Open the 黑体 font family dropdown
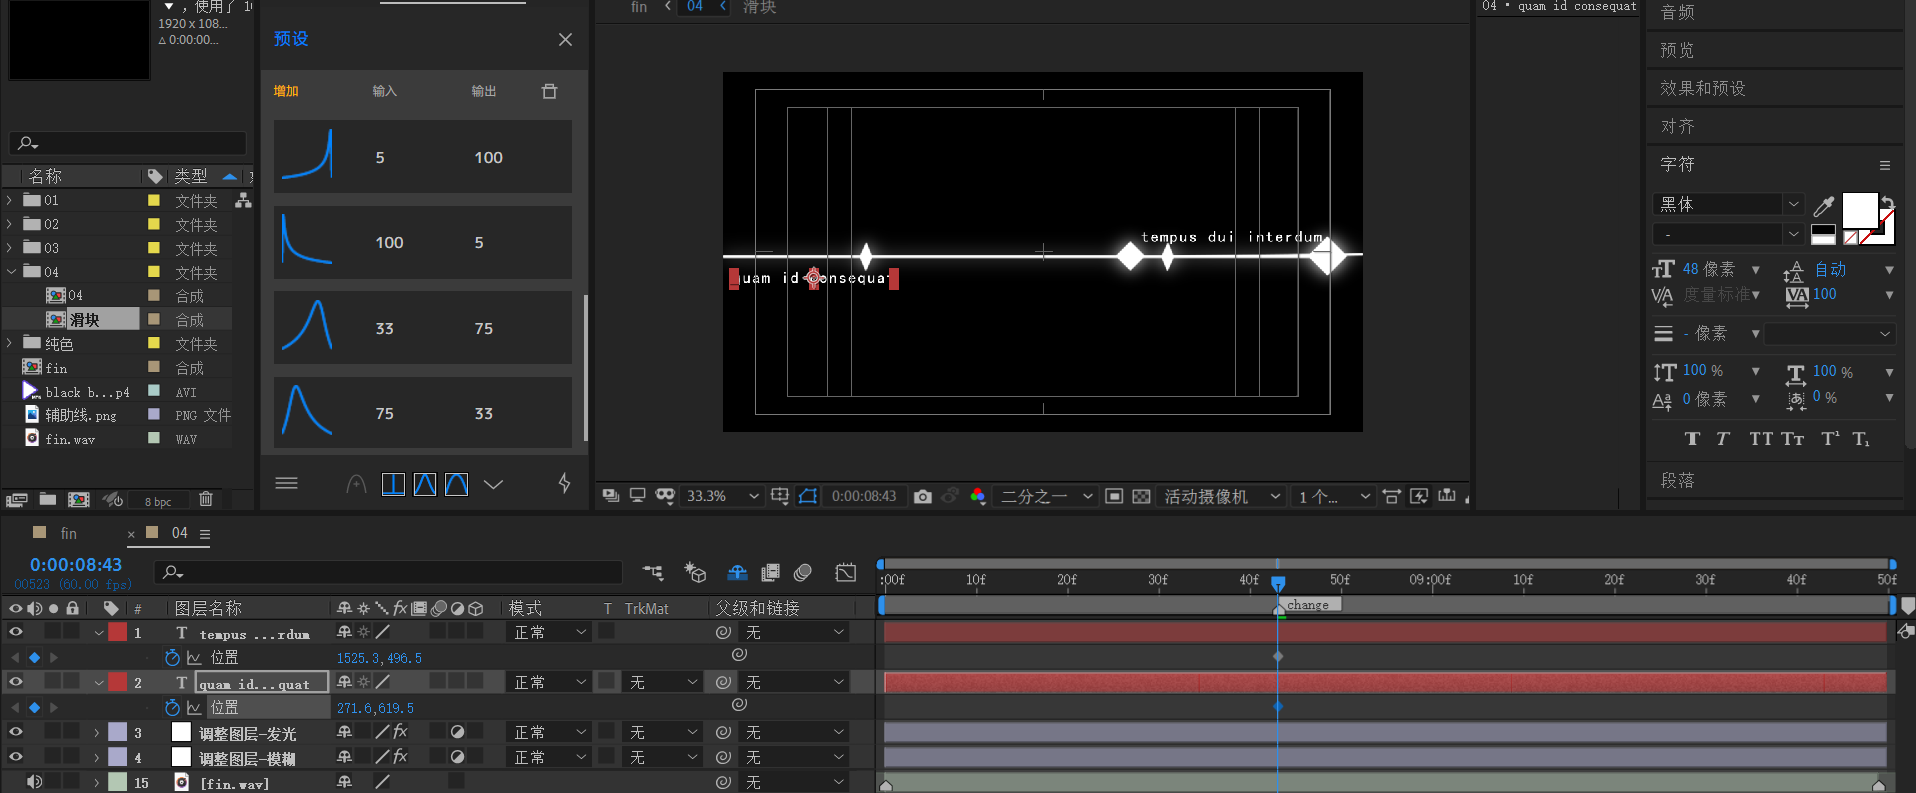This screenshot has height=793, width=1916. [x=1728, y=204]
